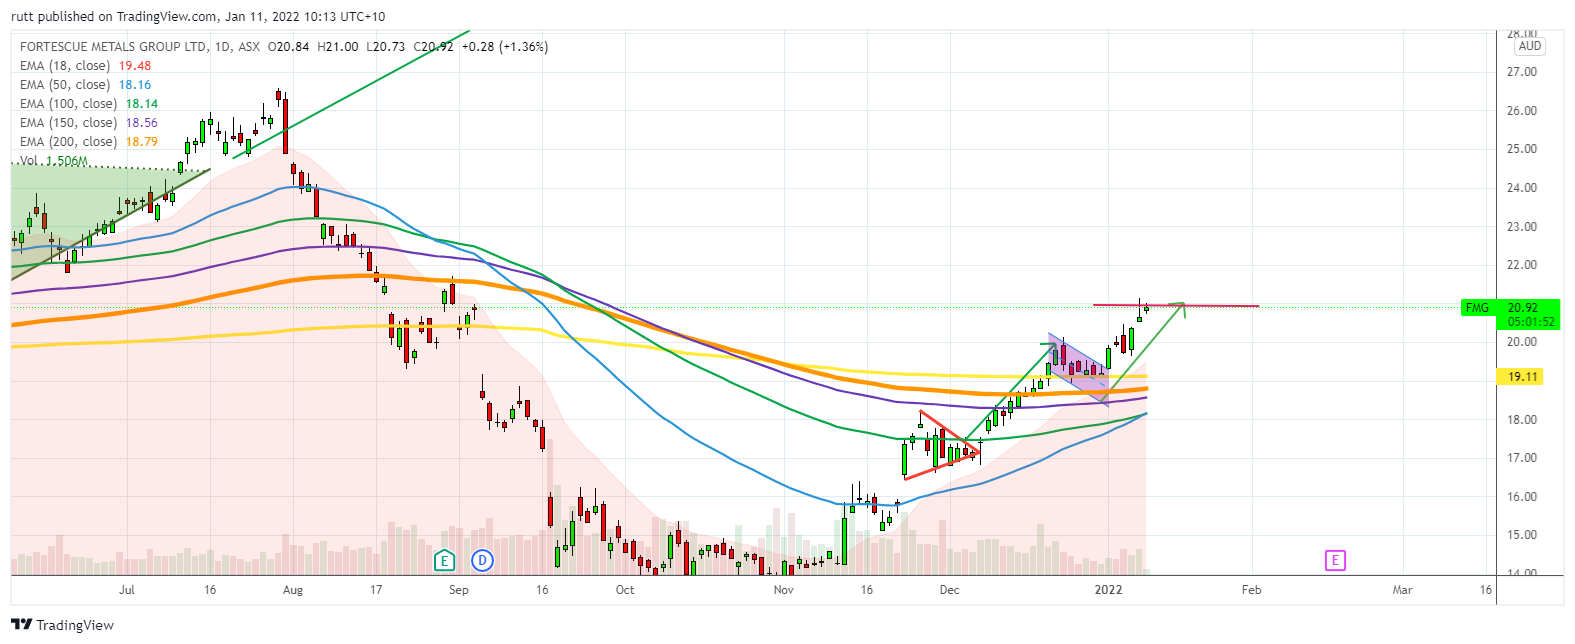Click the Aug label on time axis
1575x644 pixels.
click(293, 590)
